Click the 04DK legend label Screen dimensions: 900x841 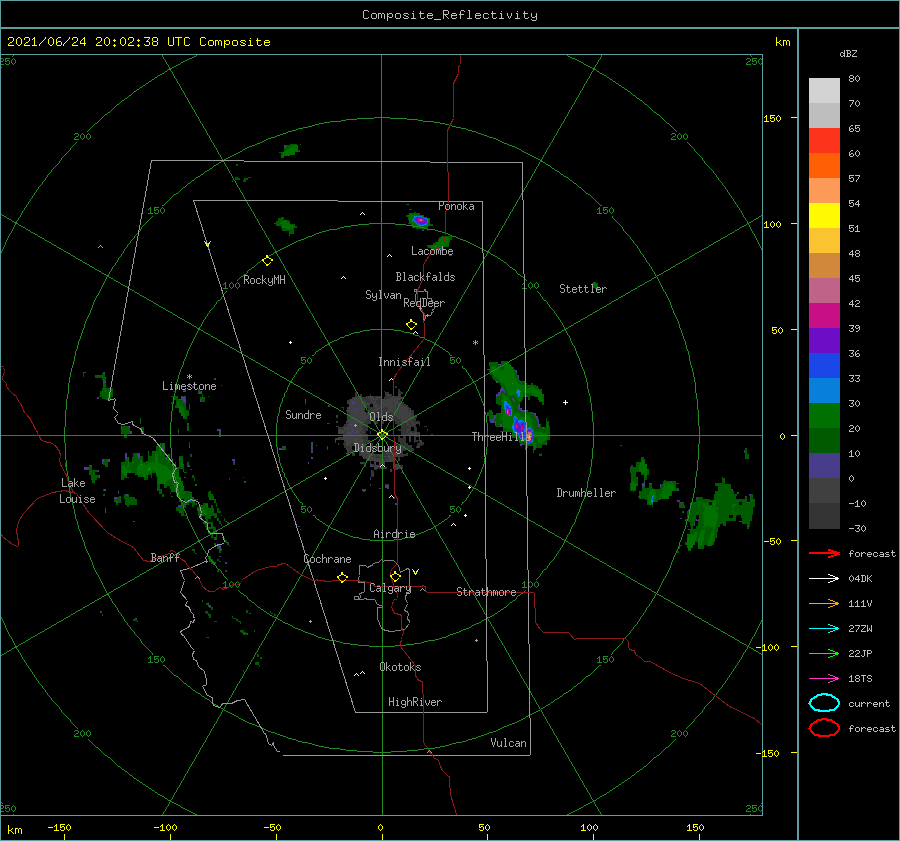pyautogui.click(x=860, y=579)
